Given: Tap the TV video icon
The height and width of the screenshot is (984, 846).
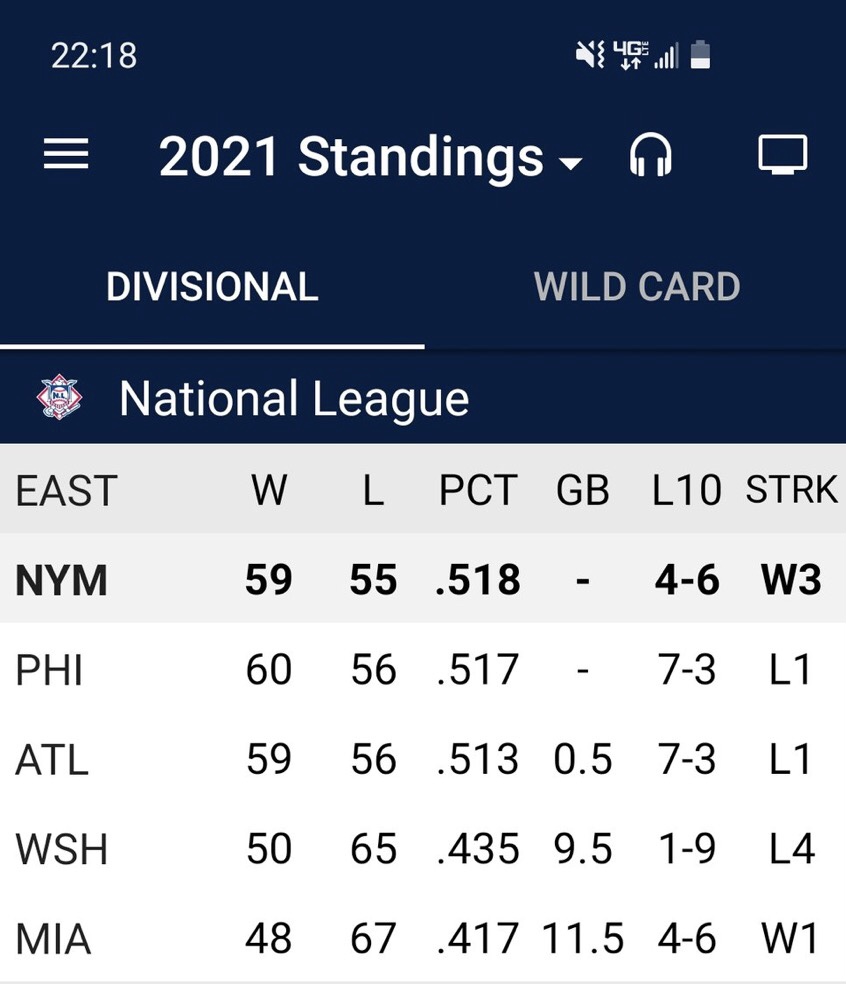Looking at the screenshot, I should (782, 156).
